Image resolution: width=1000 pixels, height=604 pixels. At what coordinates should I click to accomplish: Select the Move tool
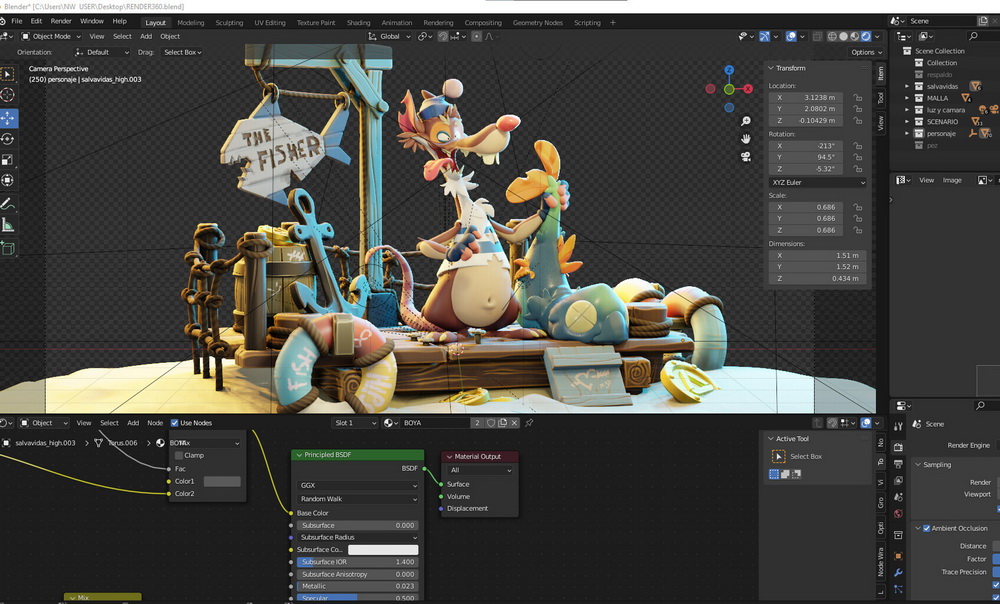pyautogui.click(x=8, y=118)
